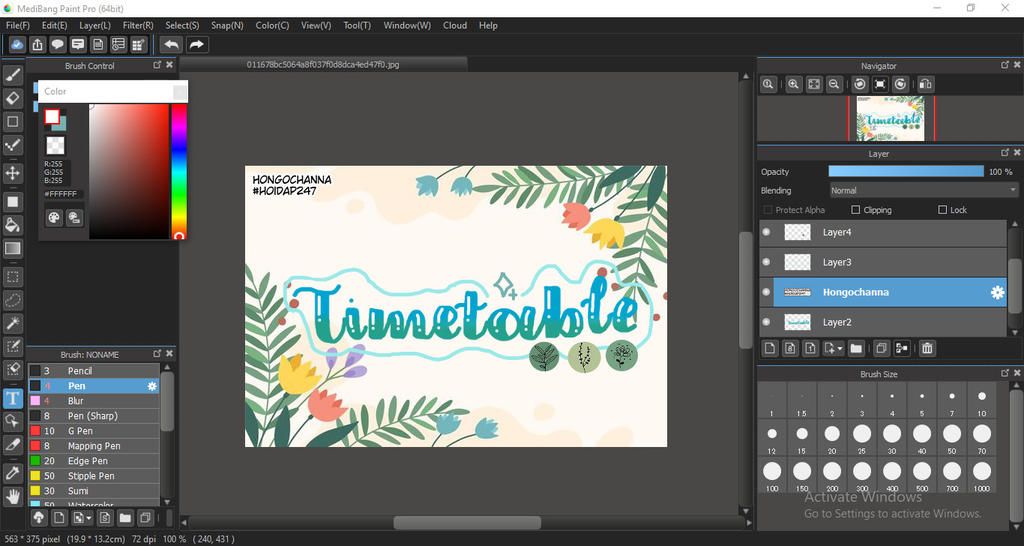This screenshot has width=1024, height=546.
Task: Pick the Eyedropper tool
Action: [13, 473]
